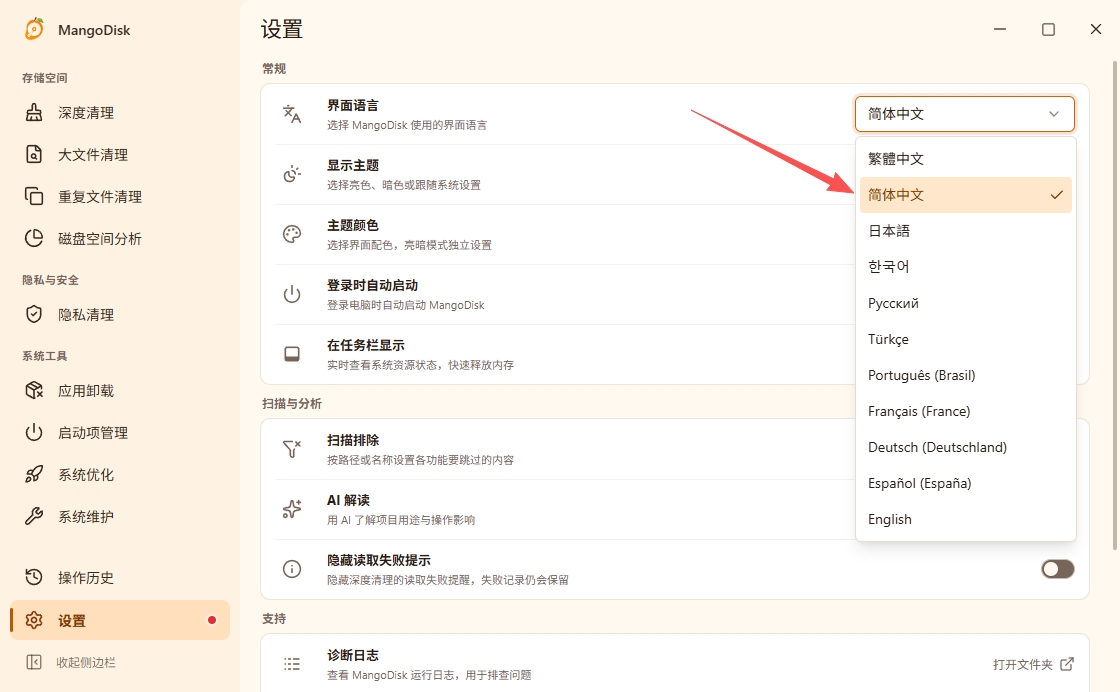
Task: Collapse the 界面语言 dropdown showing 简体中文
Action: coord(964,114)
